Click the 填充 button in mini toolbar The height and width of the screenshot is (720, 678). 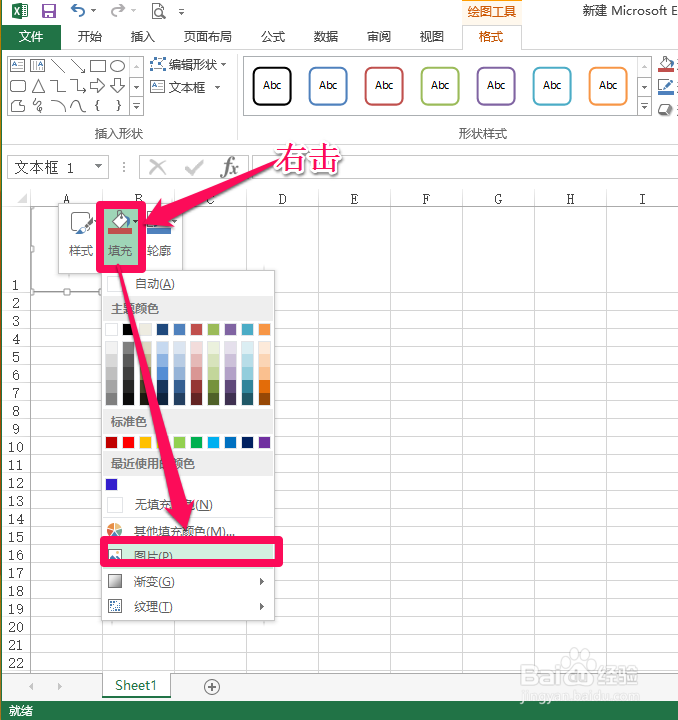tap(120, 236)
